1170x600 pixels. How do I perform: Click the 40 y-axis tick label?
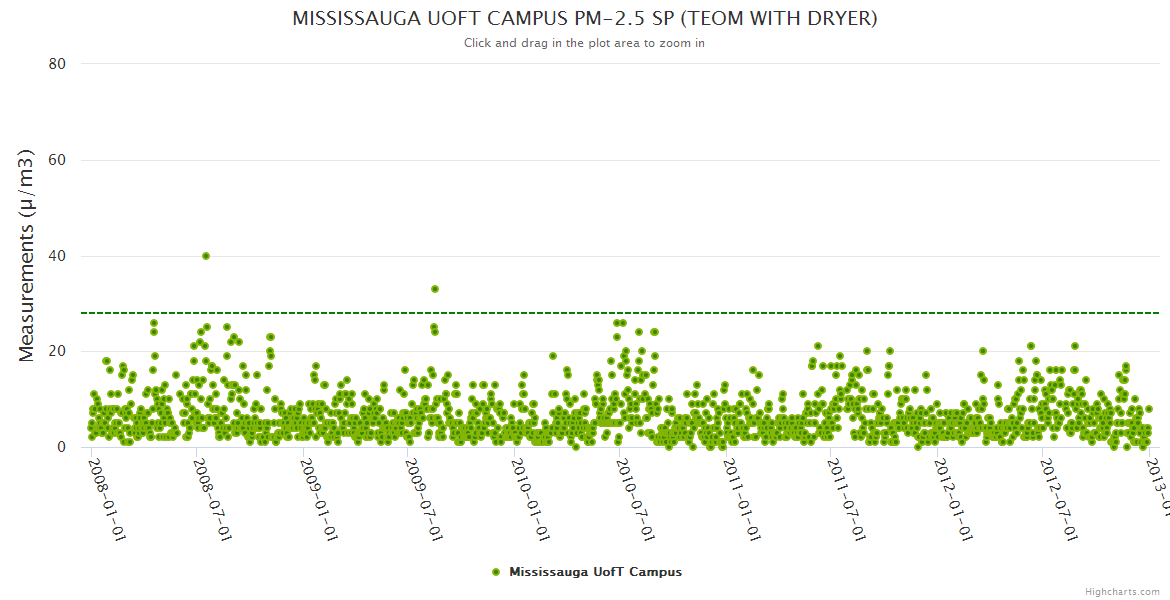tap(57, 256)
